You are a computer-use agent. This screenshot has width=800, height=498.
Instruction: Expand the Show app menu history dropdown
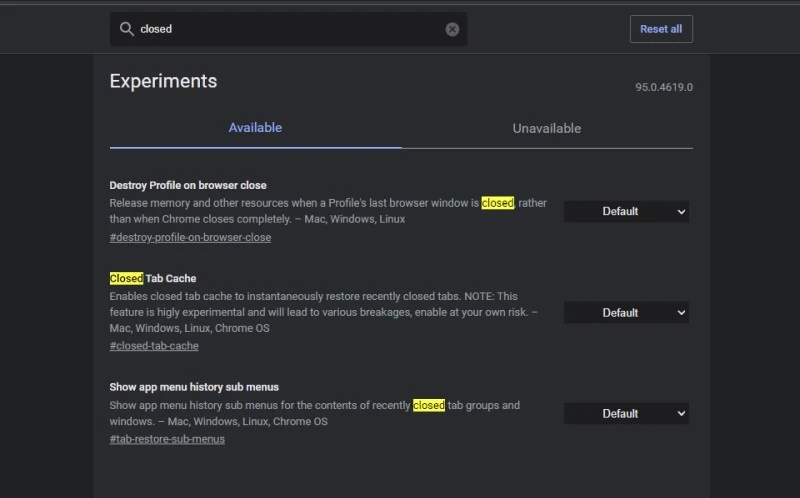point(626,413)
